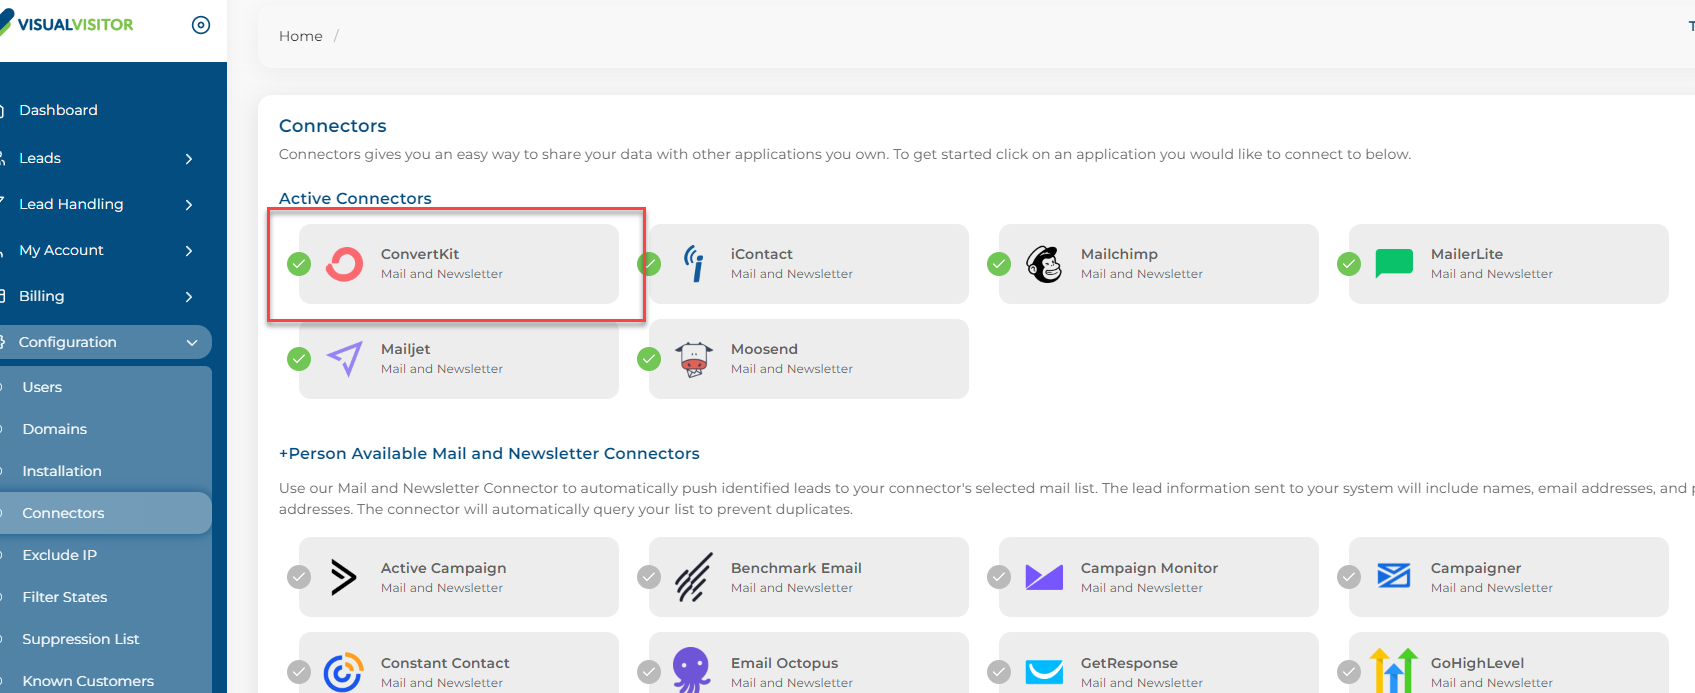Open Exclude IP settings
Image resolution: width=1695 pixels, height=693 pixels.
pos(60,555)
